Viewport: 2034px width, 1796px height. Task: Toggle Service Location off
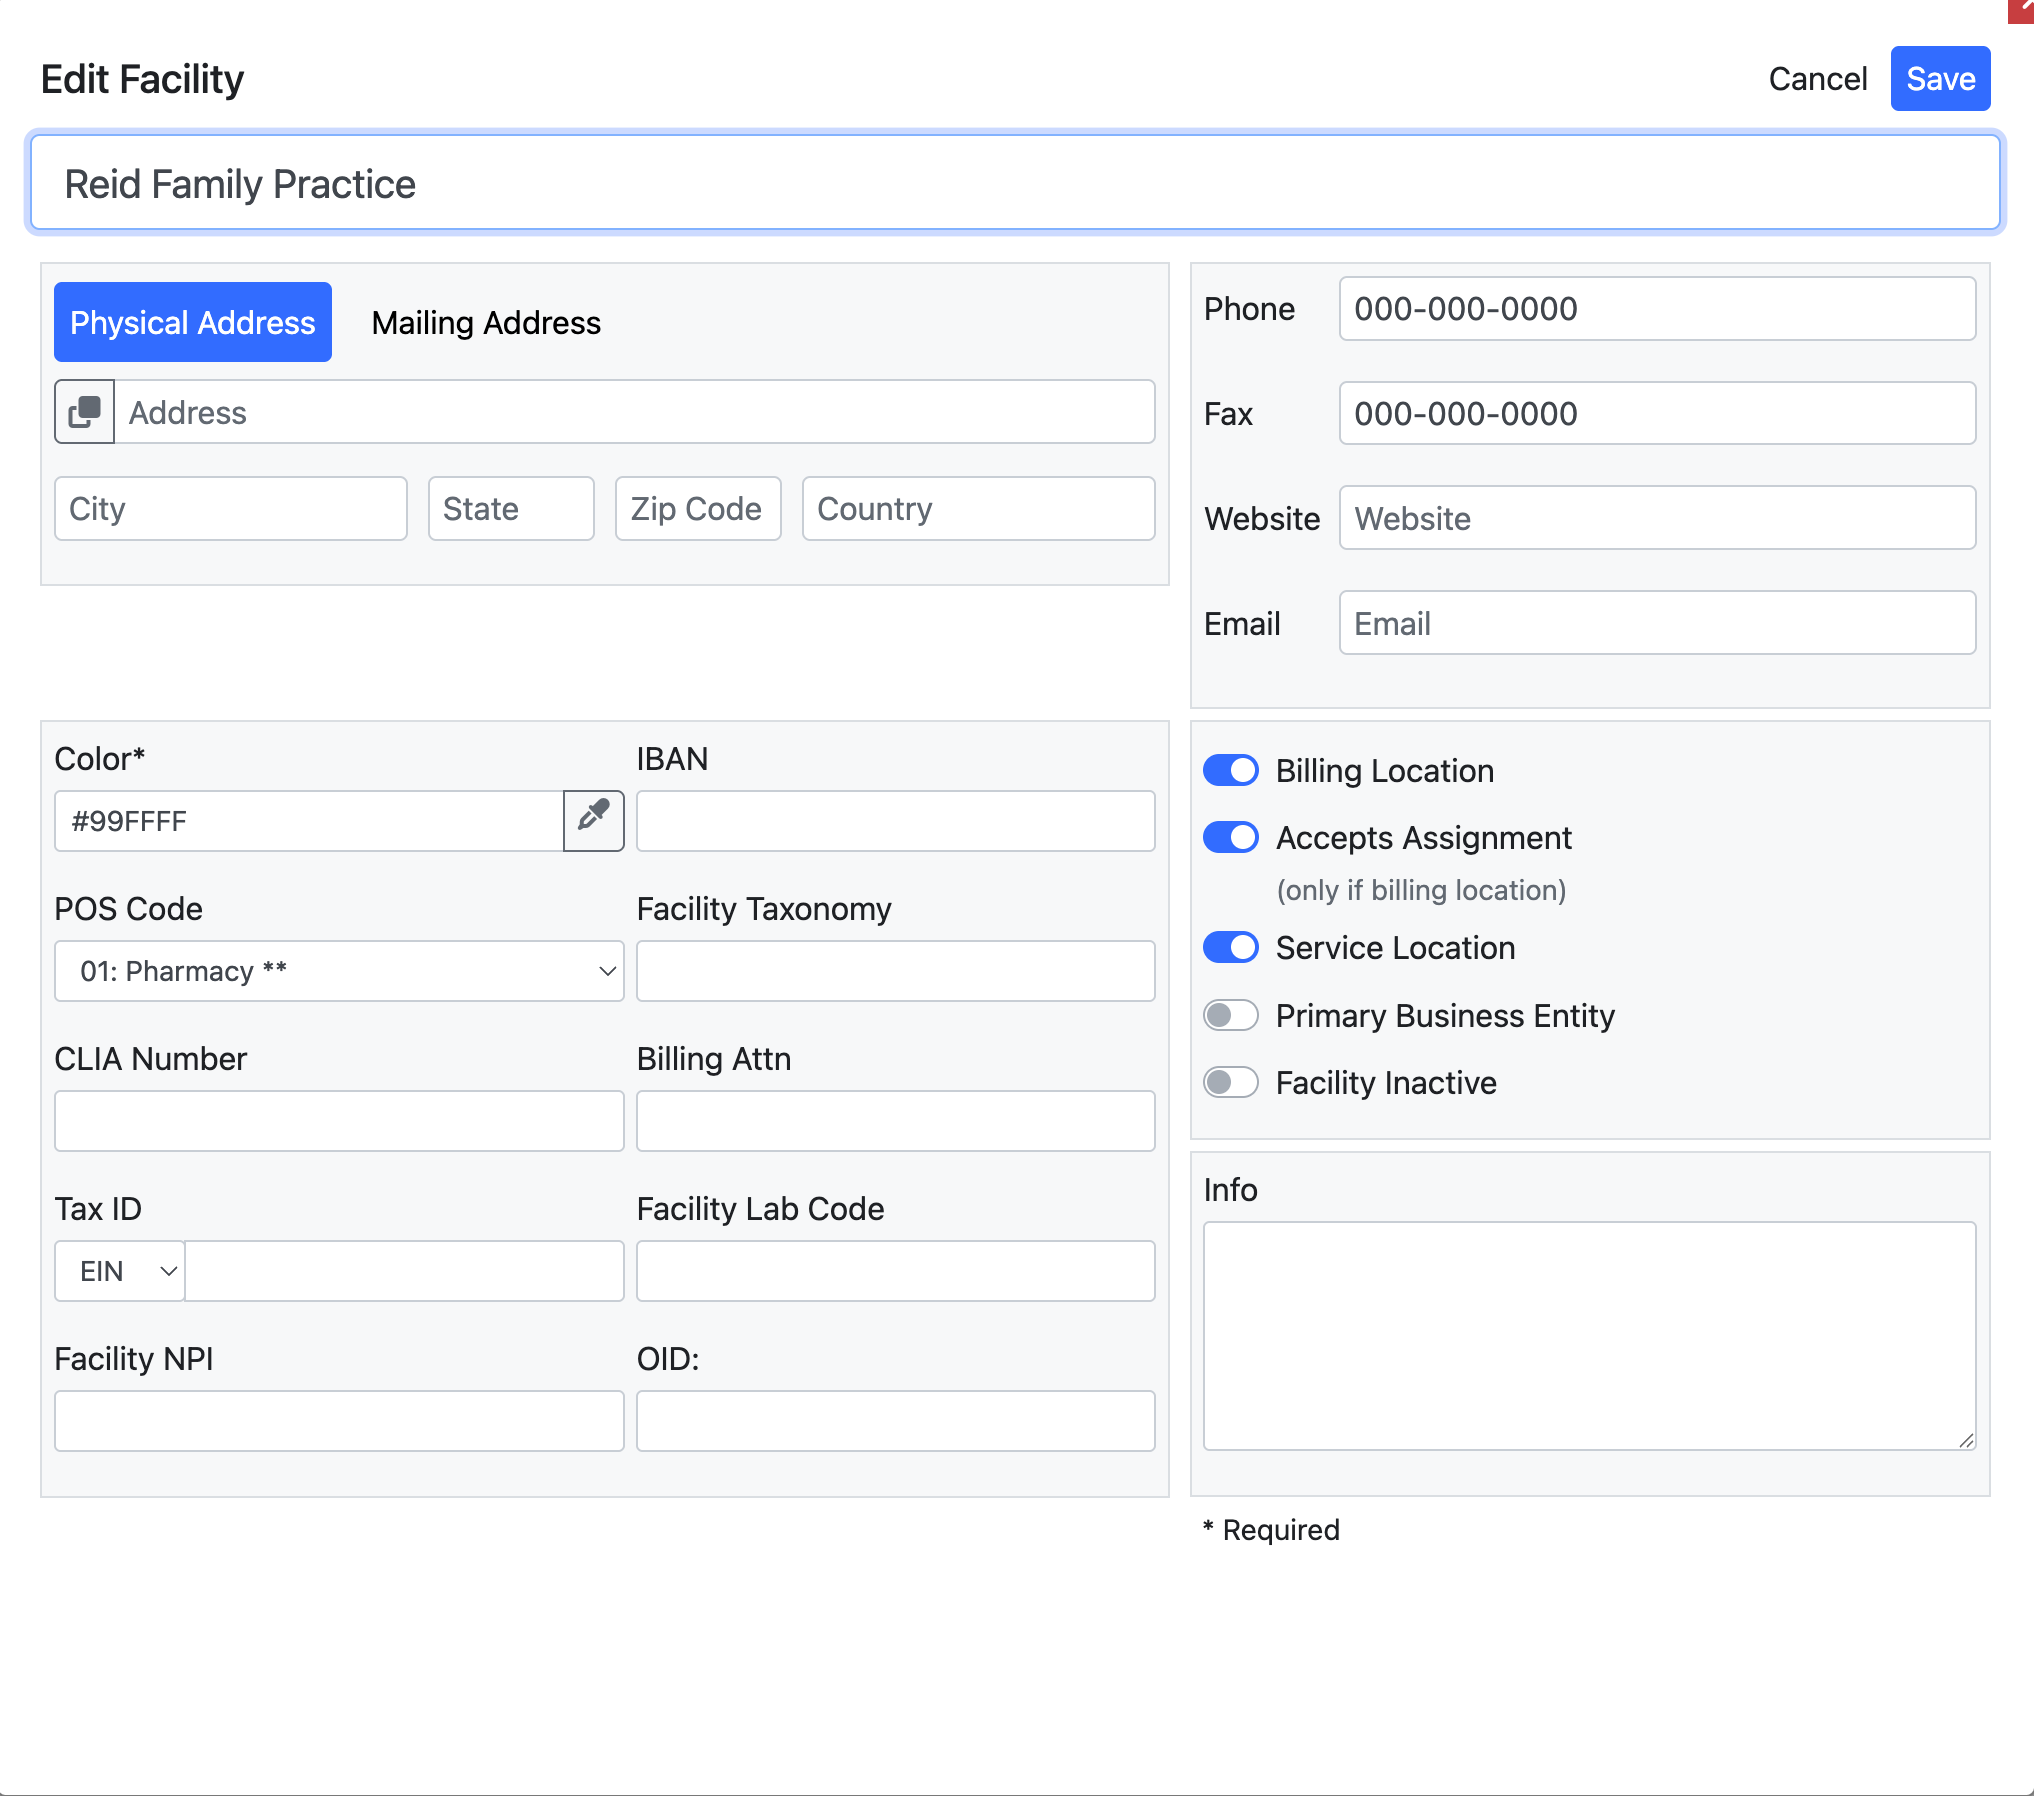pyautogui.click(x=1230, y=948)
